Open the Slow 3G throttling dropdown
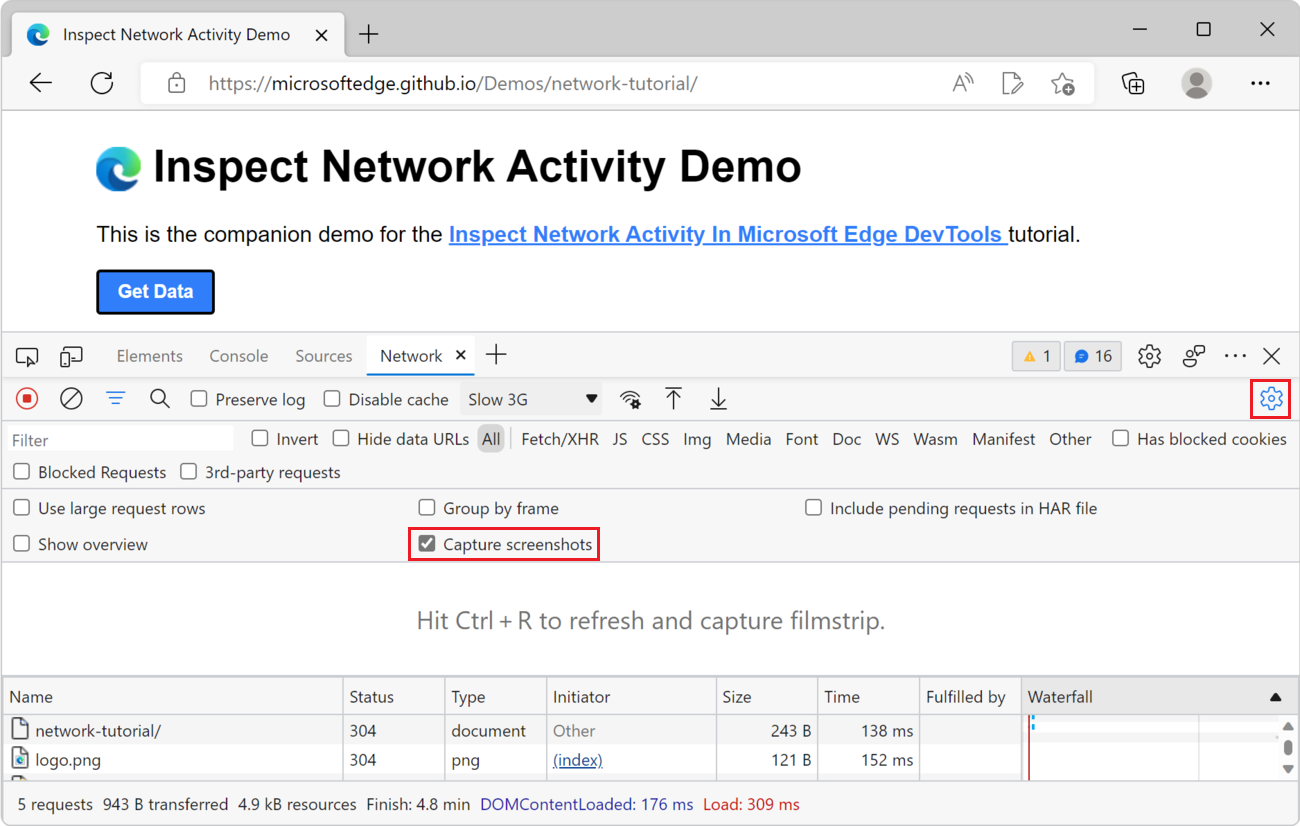1300x826 pixels. tap(531, 398)
